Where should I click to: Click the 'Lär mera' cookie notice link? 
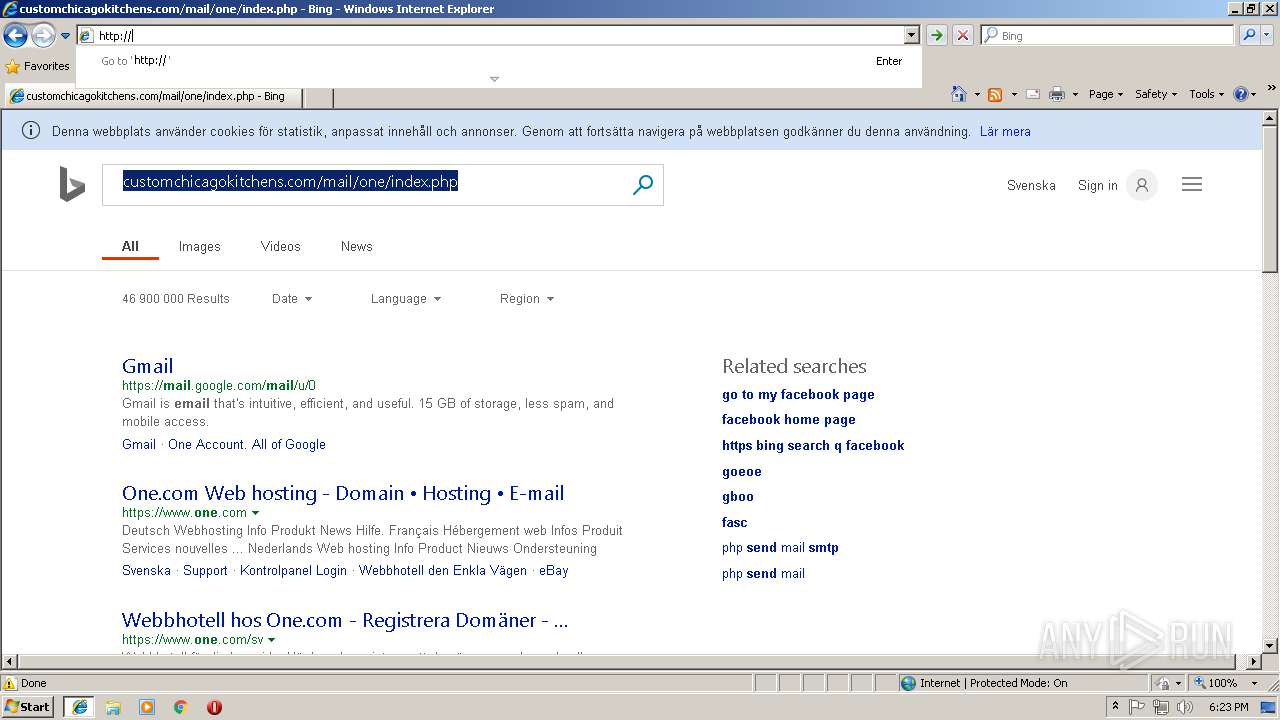point(1005,131)
